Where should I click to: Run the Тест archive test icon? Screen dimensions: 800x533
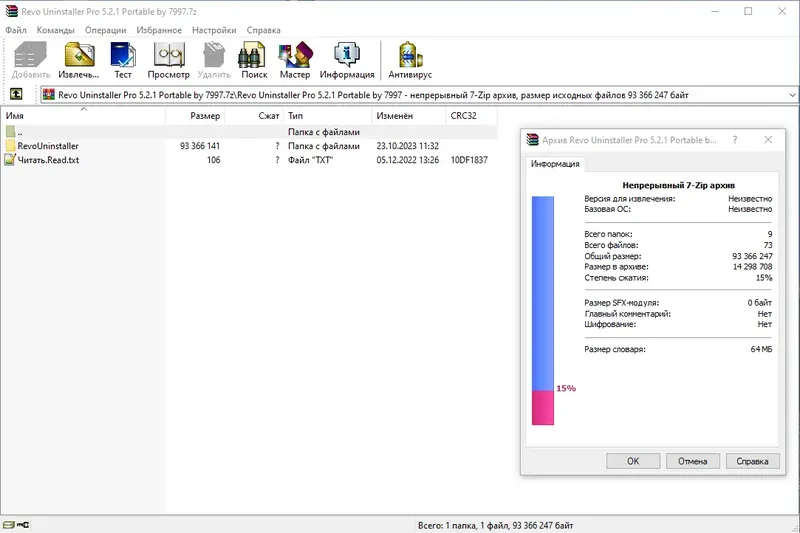(122, 60)
